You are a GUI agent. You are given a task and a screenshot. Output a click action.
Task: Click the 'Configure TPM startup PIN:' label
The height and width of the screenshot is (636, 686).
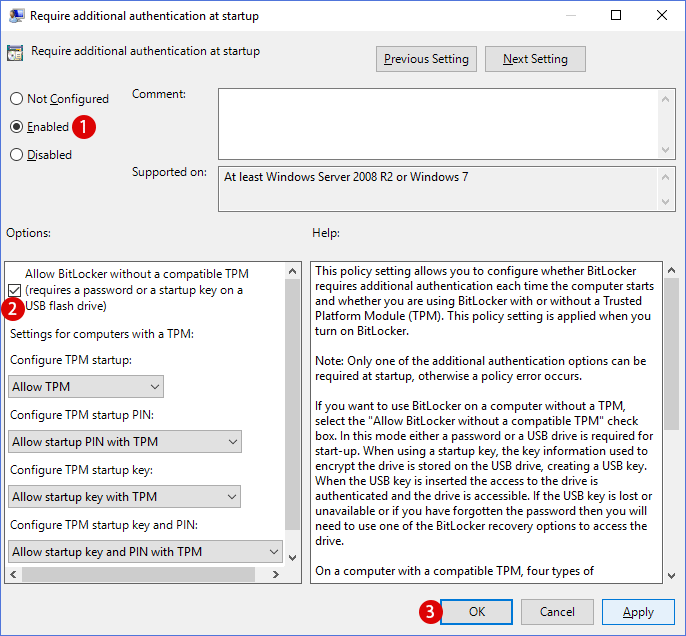point(82,415)
